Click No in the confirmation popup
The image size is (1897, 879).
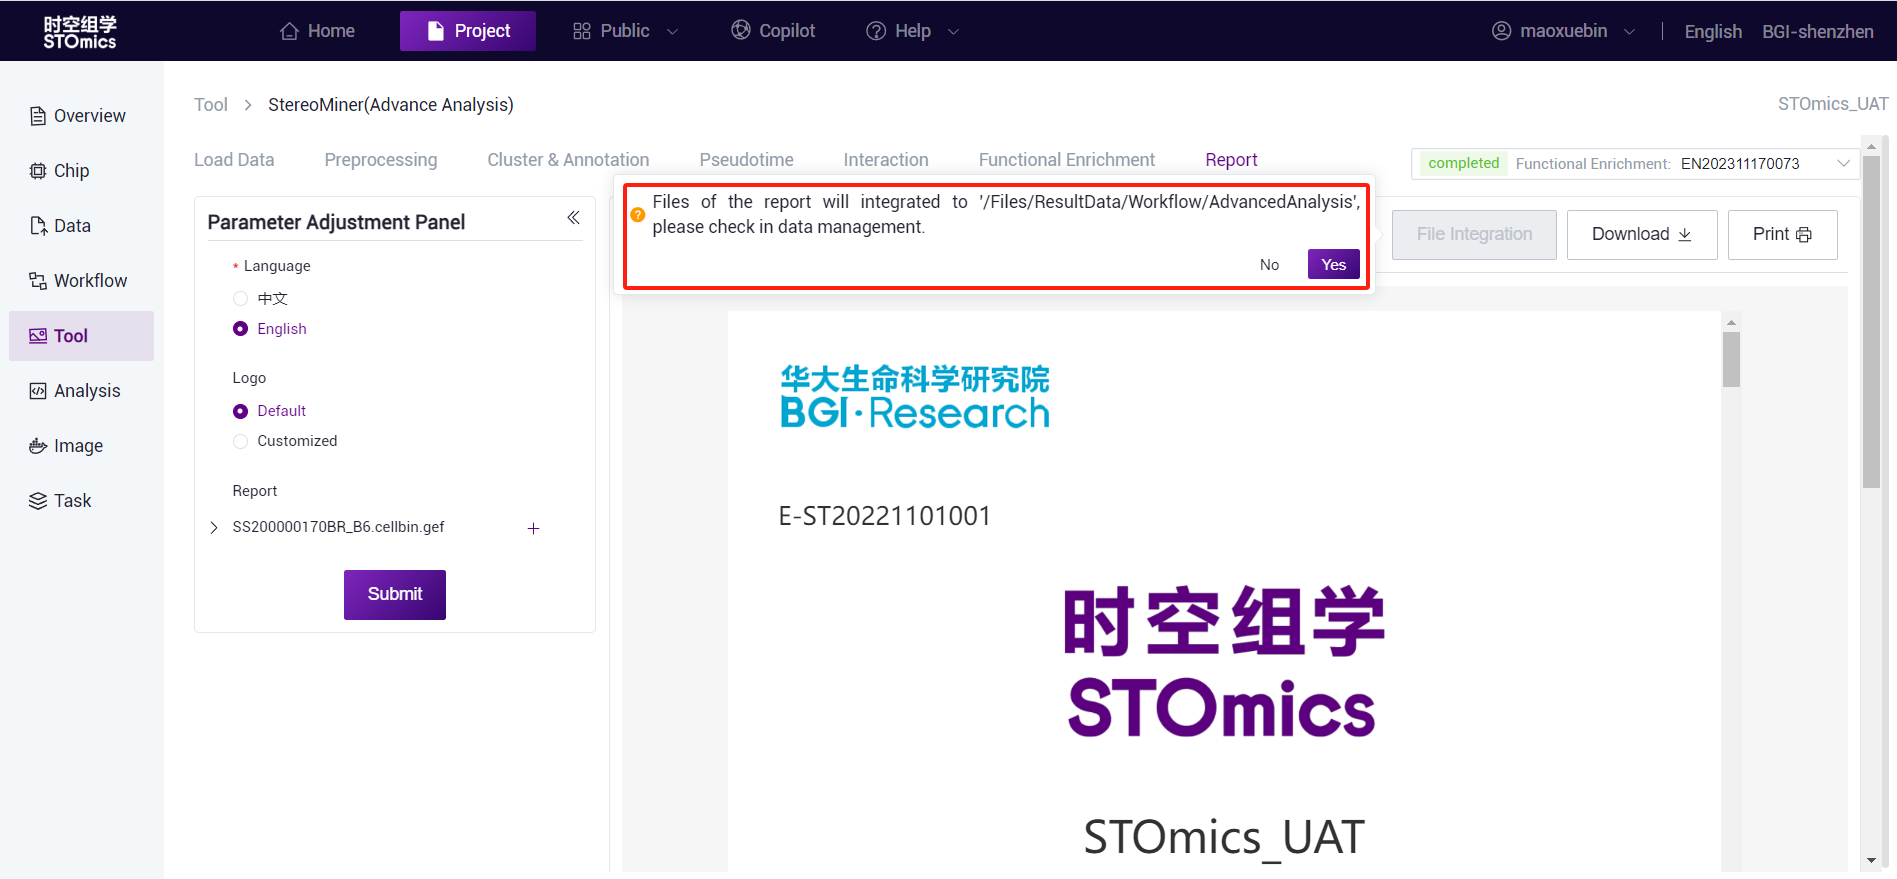pos(1269,264)
